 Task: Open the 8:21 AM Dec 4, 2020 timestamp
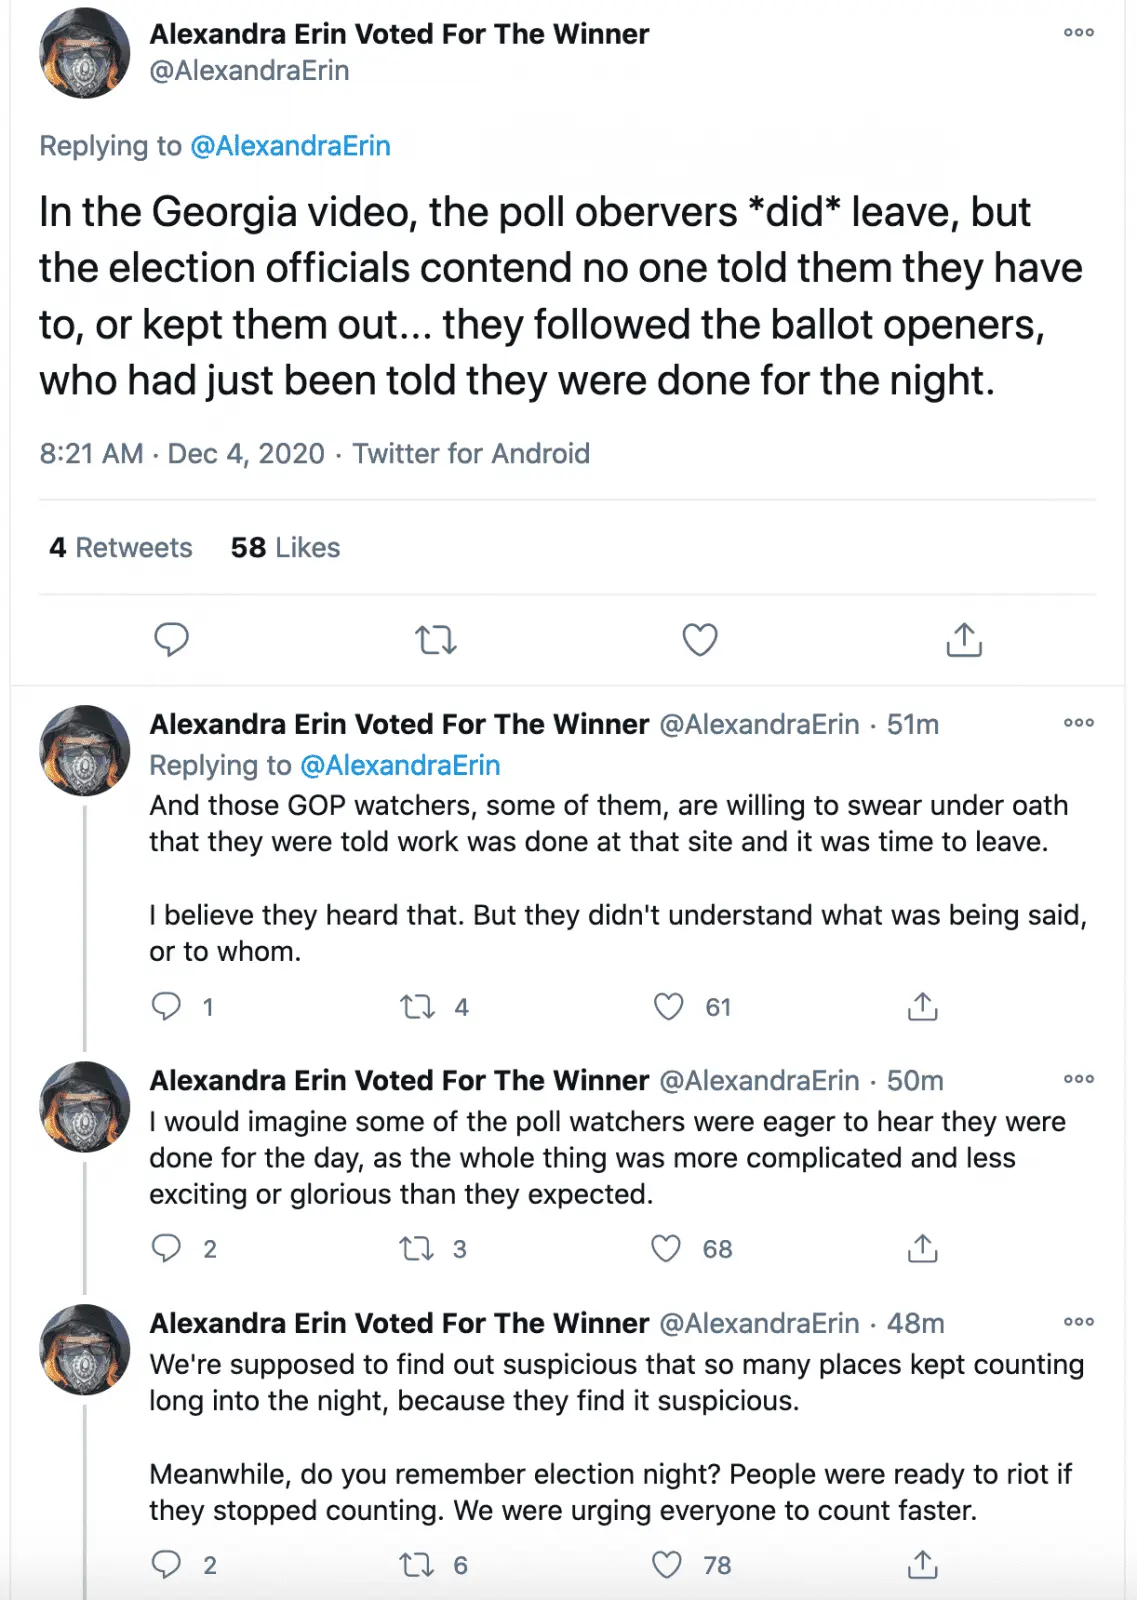click(182, 454)
